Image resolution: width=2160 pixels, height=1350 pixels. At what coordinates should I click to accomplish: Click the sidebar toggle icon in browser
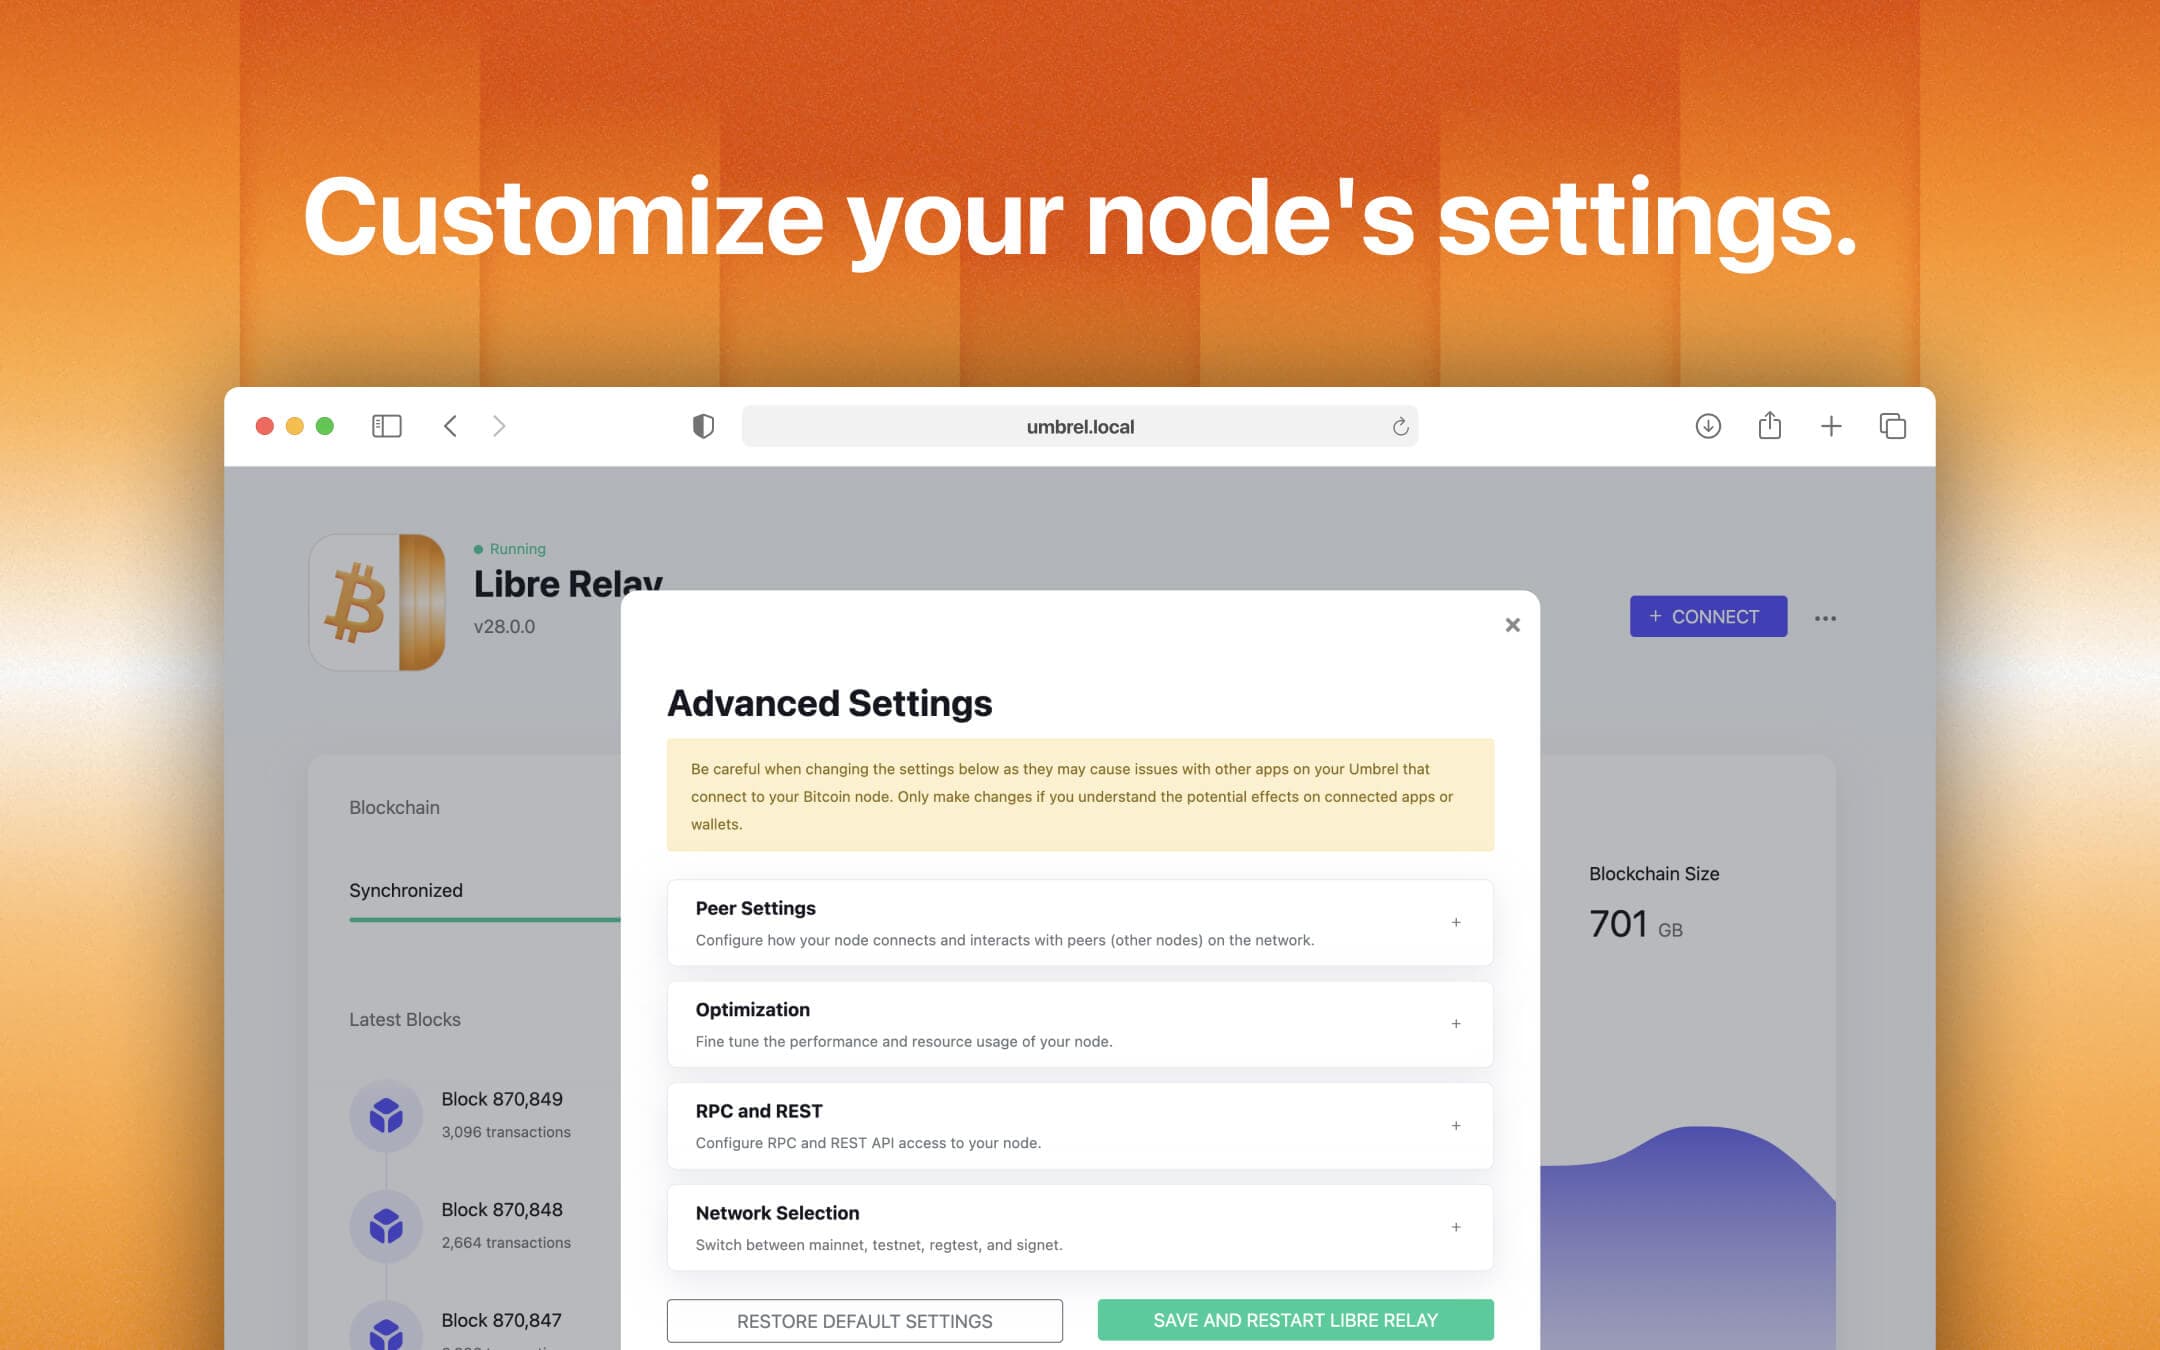[x=387, y=425]
